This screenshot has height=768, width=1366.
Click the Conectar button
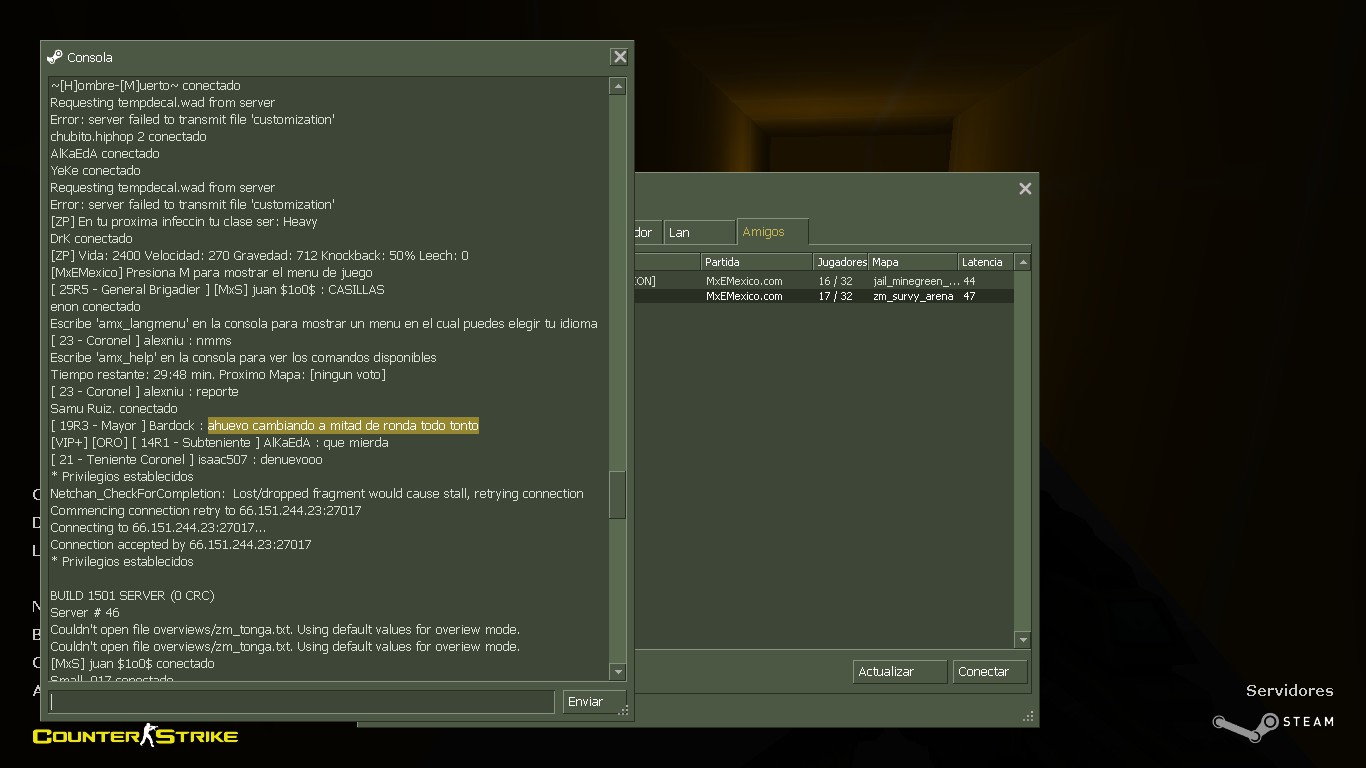click(x=990, y=672)
